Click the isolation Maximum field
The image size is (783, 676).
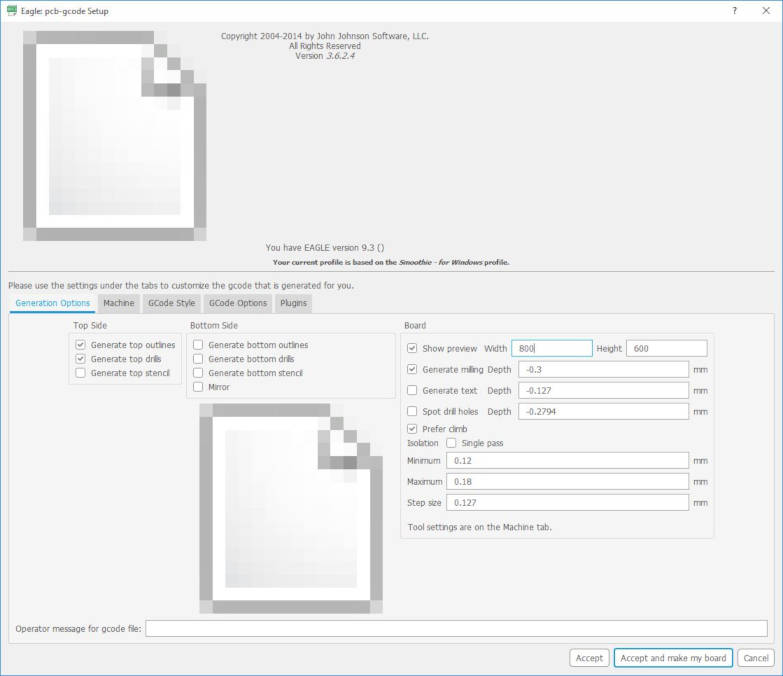click(567, 481)
